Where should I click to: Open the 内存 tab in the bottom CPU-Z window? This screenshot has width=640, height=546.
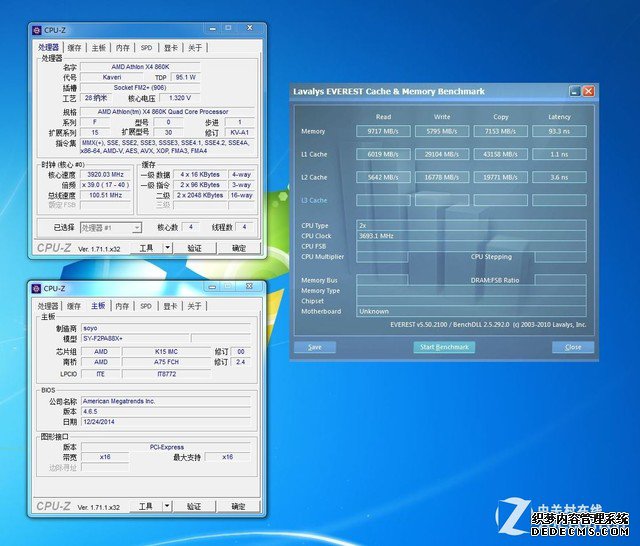122,306
